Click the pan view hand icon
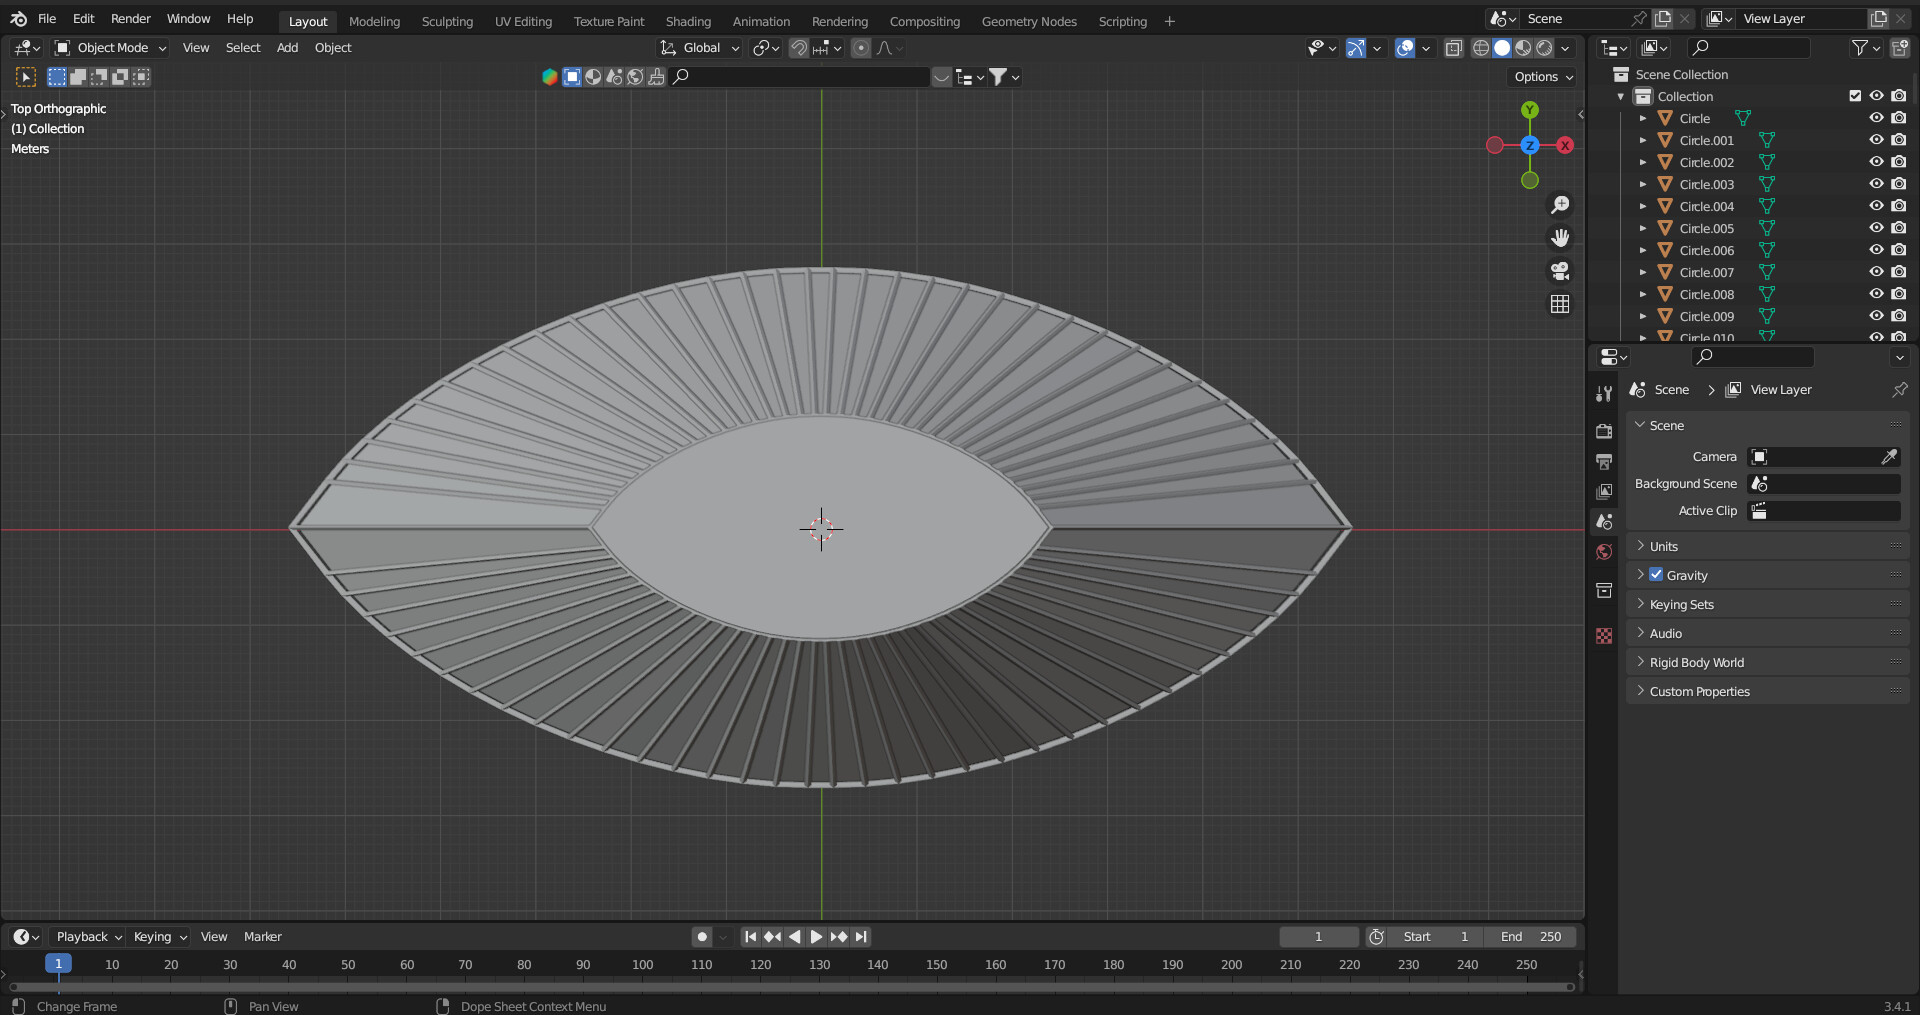Viewport: 1920px width, 1015px height. [1559, 238]
